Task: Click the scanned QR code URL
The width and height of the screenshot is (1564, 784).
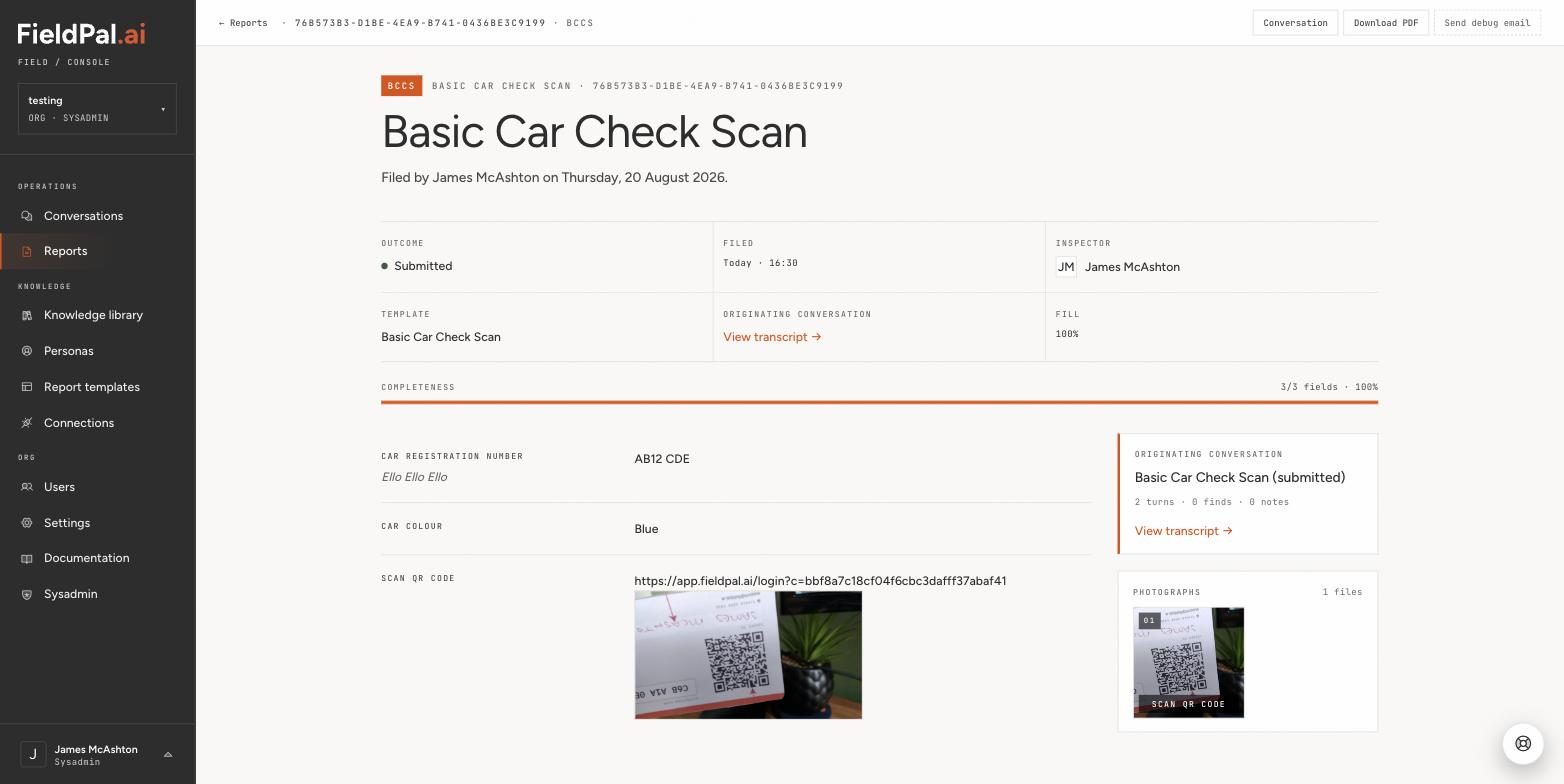Action: [x=820, y=581]
